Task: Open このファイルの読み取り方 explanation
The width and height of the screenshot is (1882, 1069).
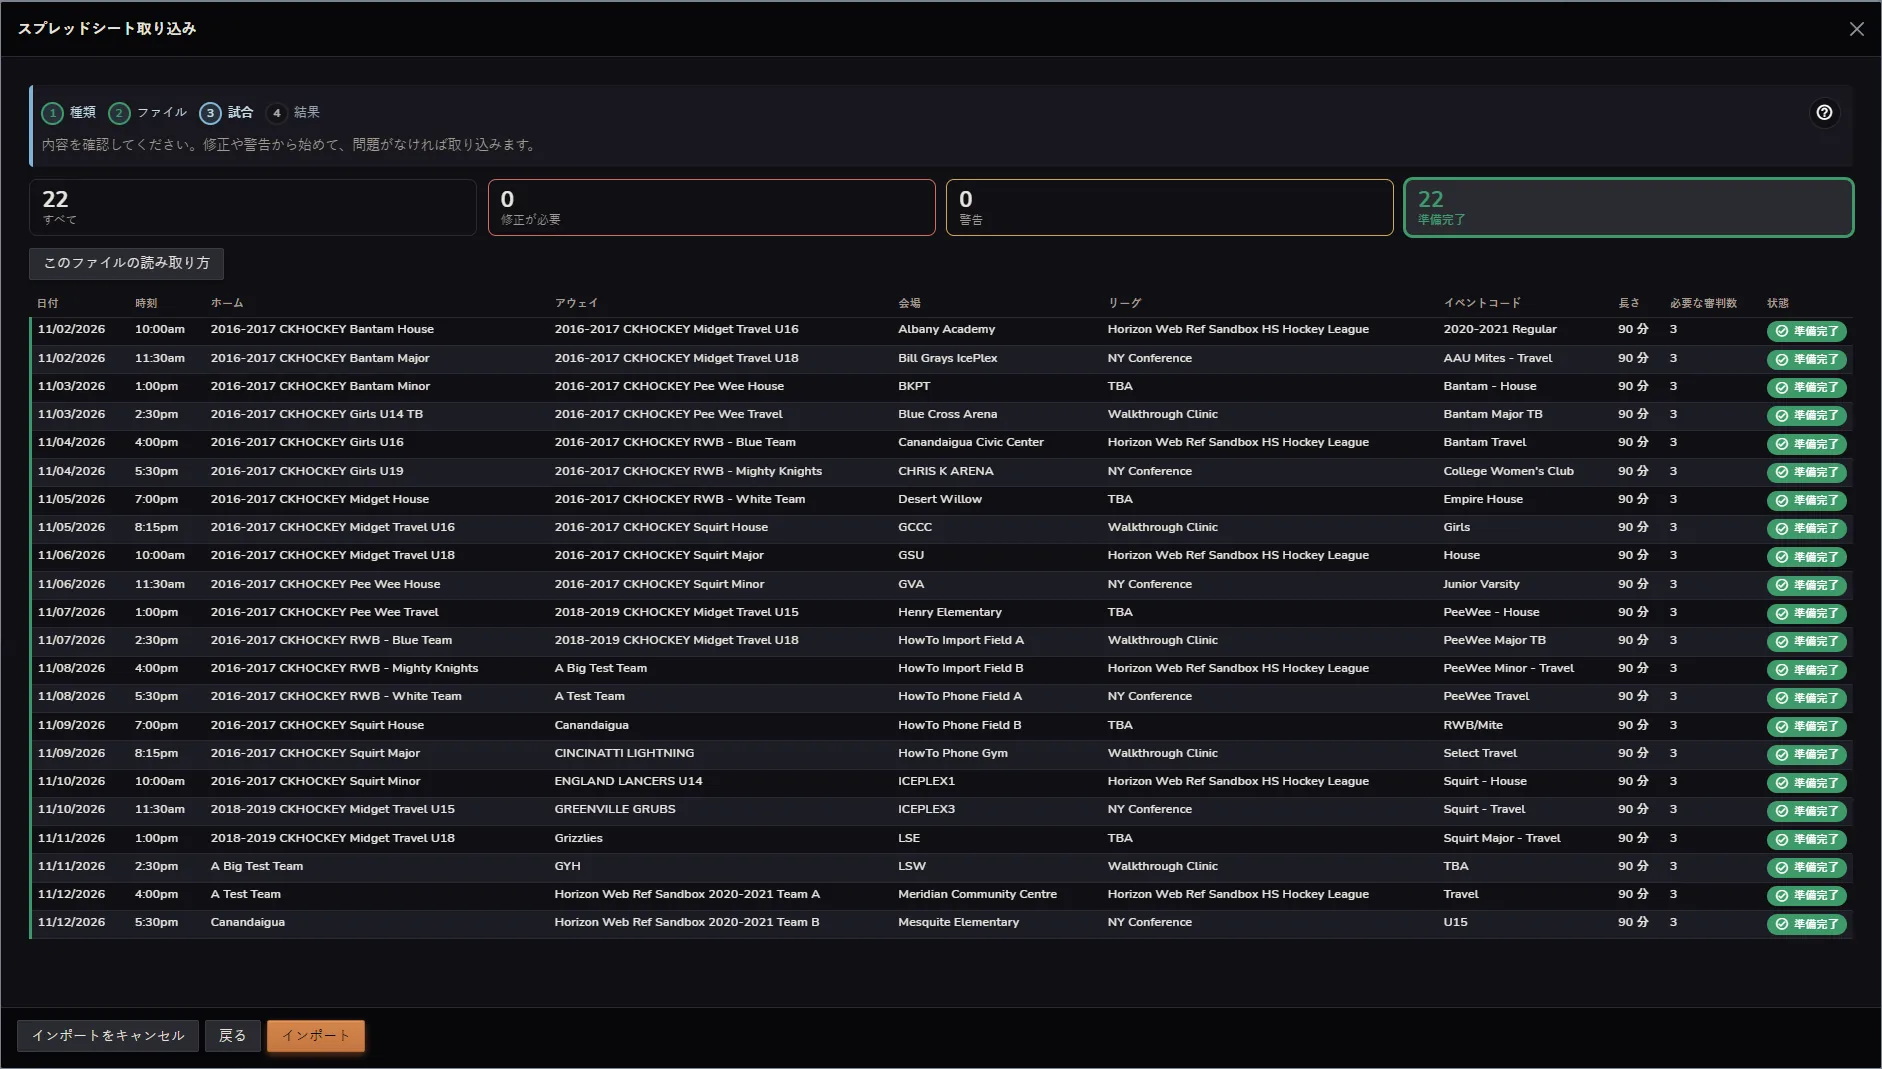Action: click(126, 263)
